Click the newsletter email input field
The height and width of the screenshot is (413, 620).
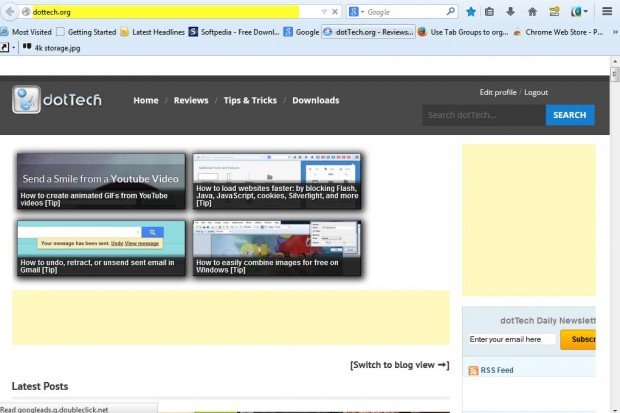pyautogui.click(x=512, y=339)
